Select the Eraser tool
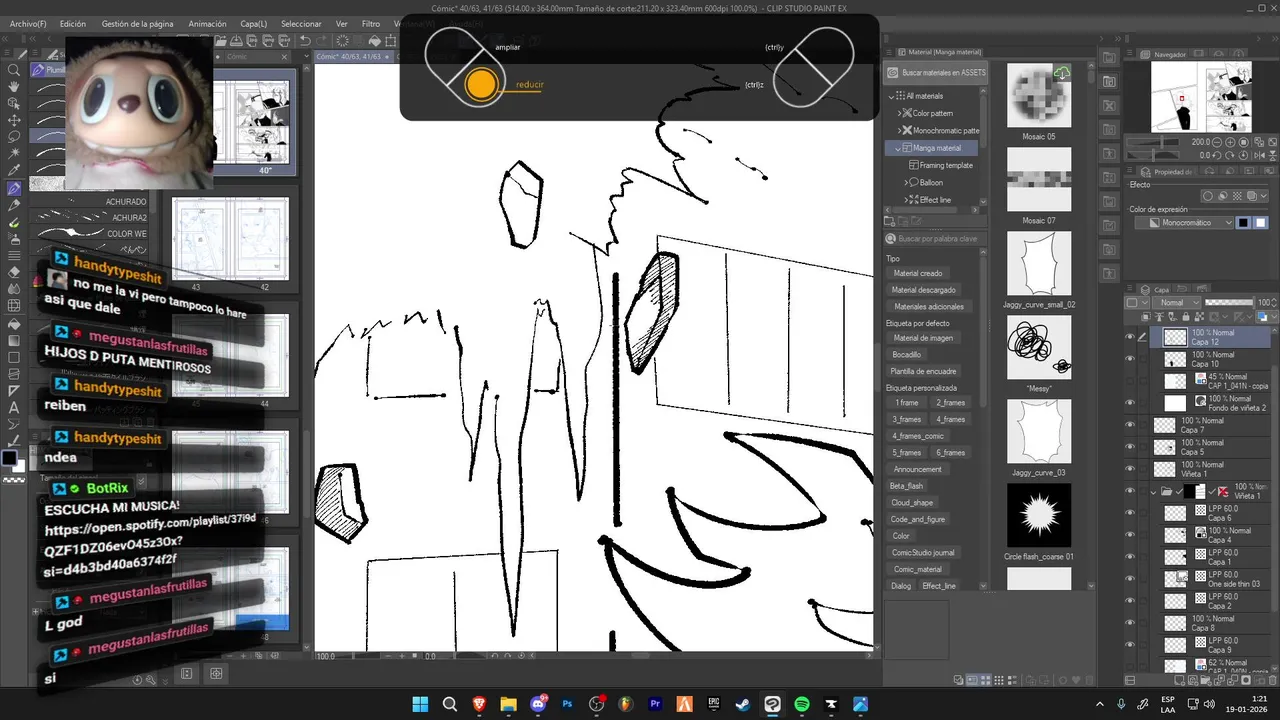Viewport: 1280px width, 720px height. click(x=14, y=272)
